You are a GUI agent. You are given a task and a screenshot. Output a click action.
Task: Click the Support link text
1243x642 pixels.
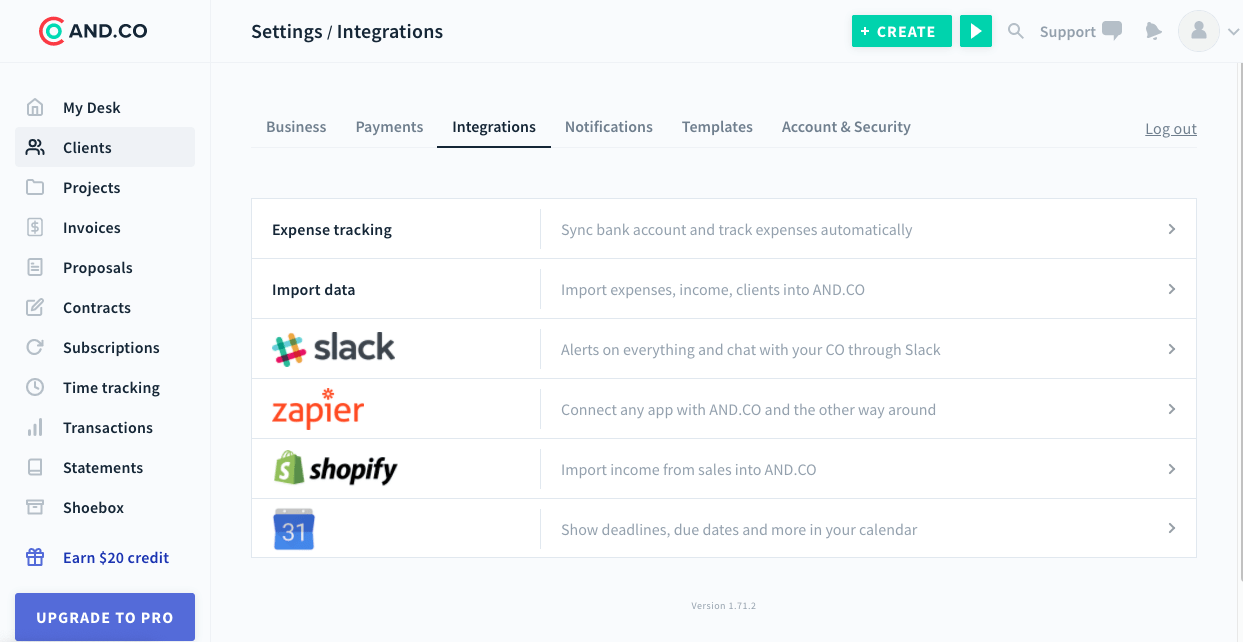click(x=1068, y=32)
